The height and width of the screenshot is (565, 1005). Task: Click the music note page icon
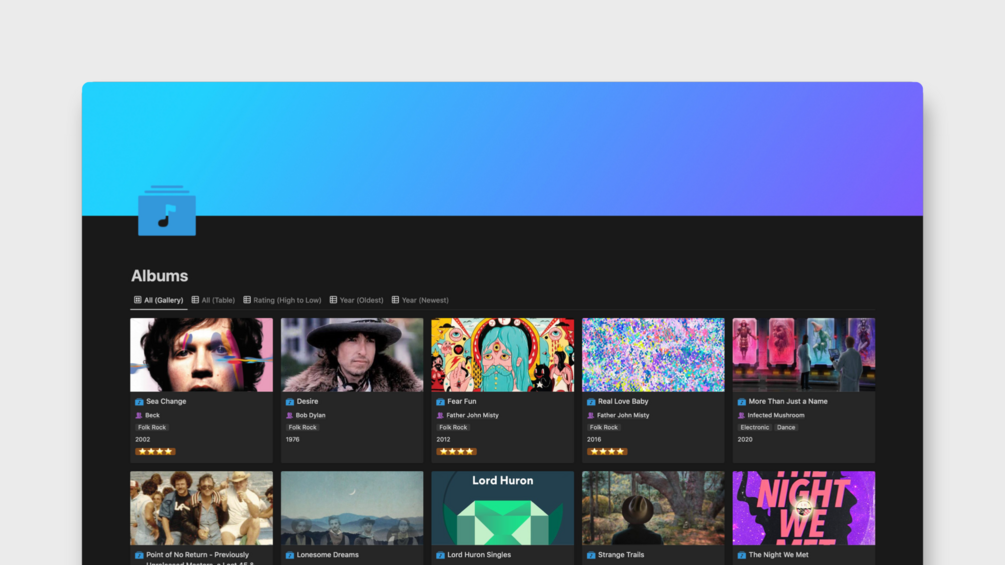[167, 211]
